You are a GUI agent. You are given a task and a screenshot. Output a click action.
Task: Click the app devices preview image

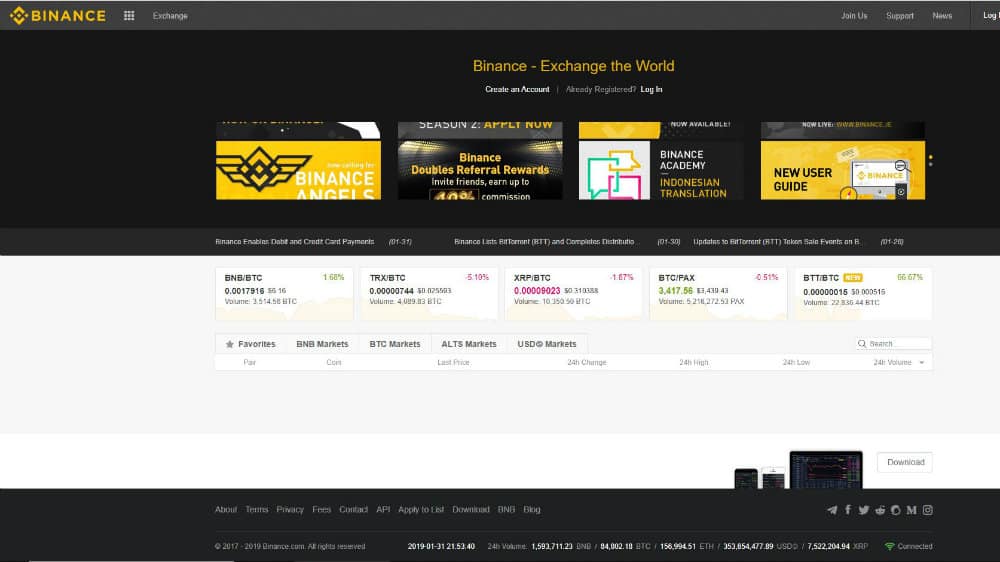[798, 470]
